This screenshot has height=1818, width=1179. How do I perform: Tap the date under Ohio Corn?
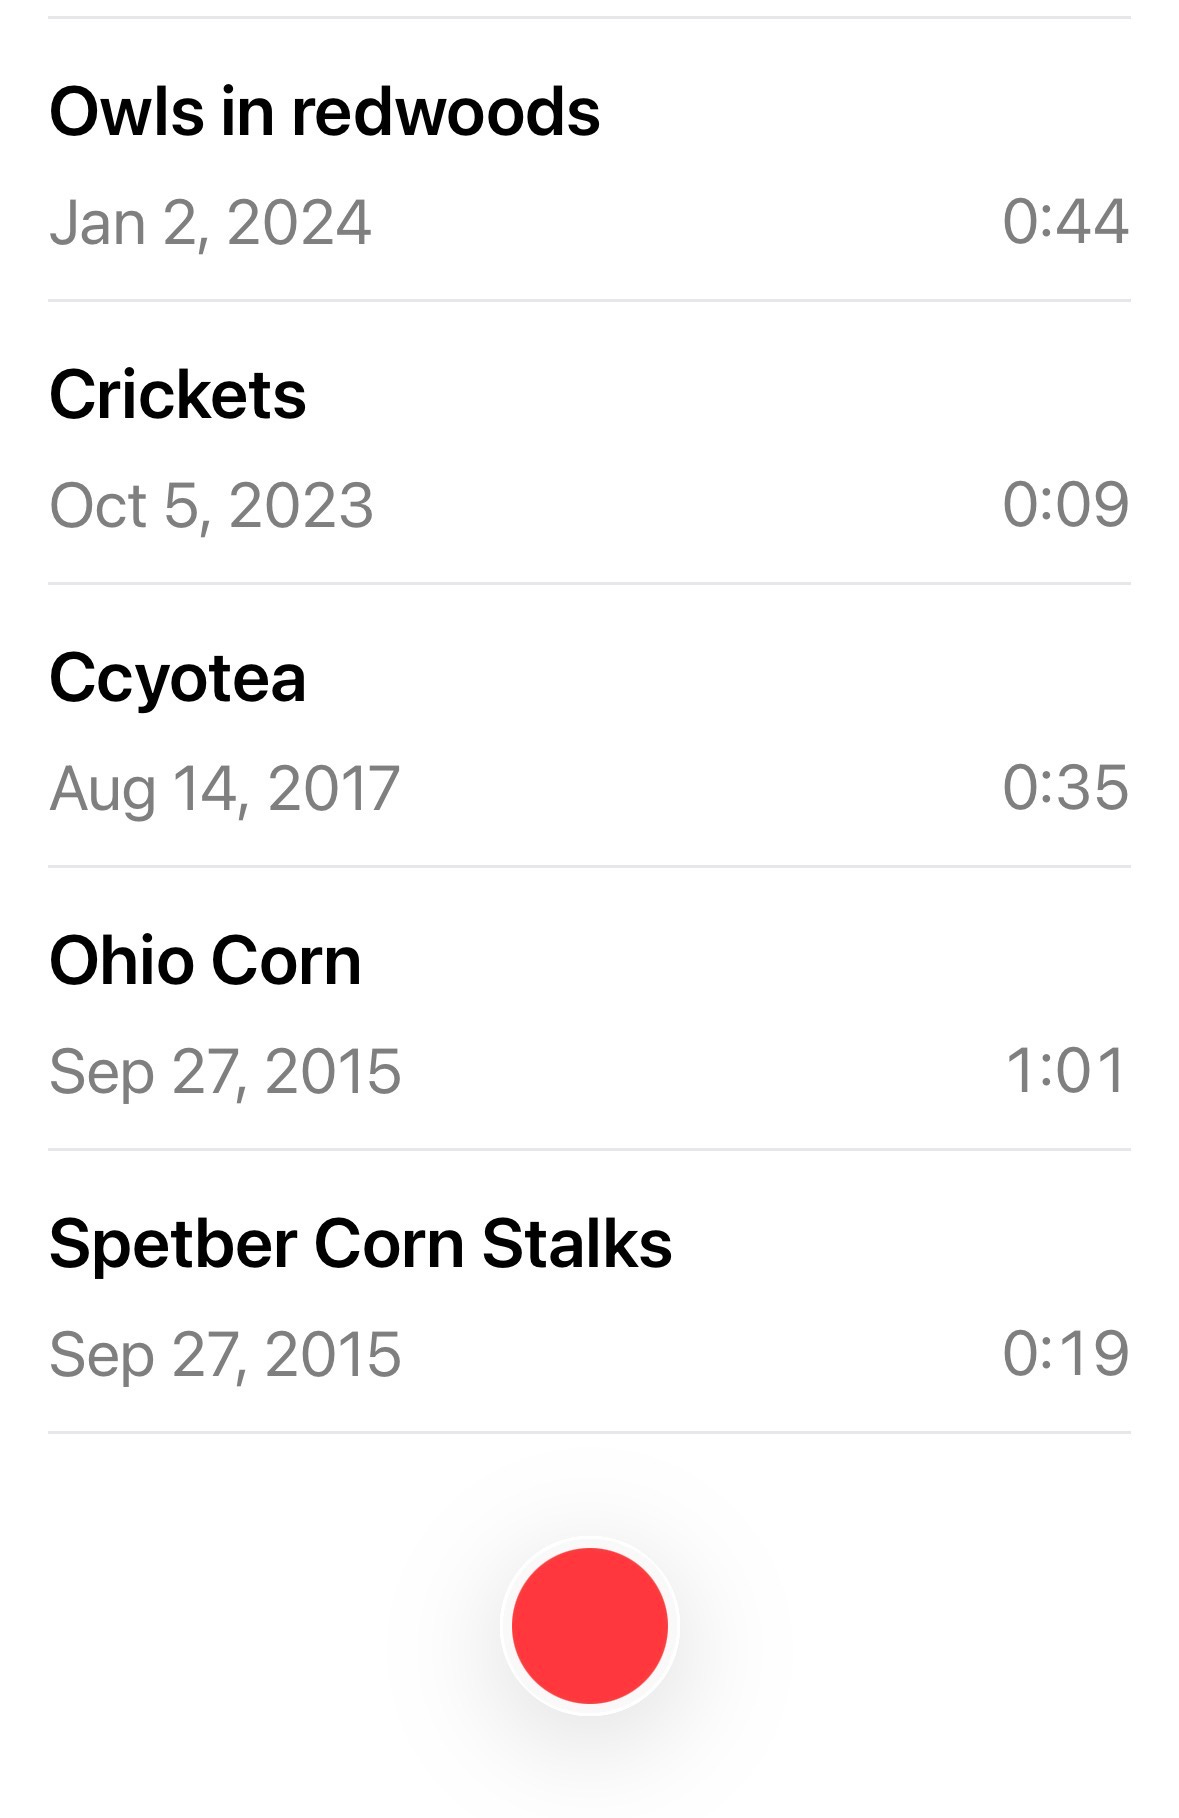click(225, 1071)
